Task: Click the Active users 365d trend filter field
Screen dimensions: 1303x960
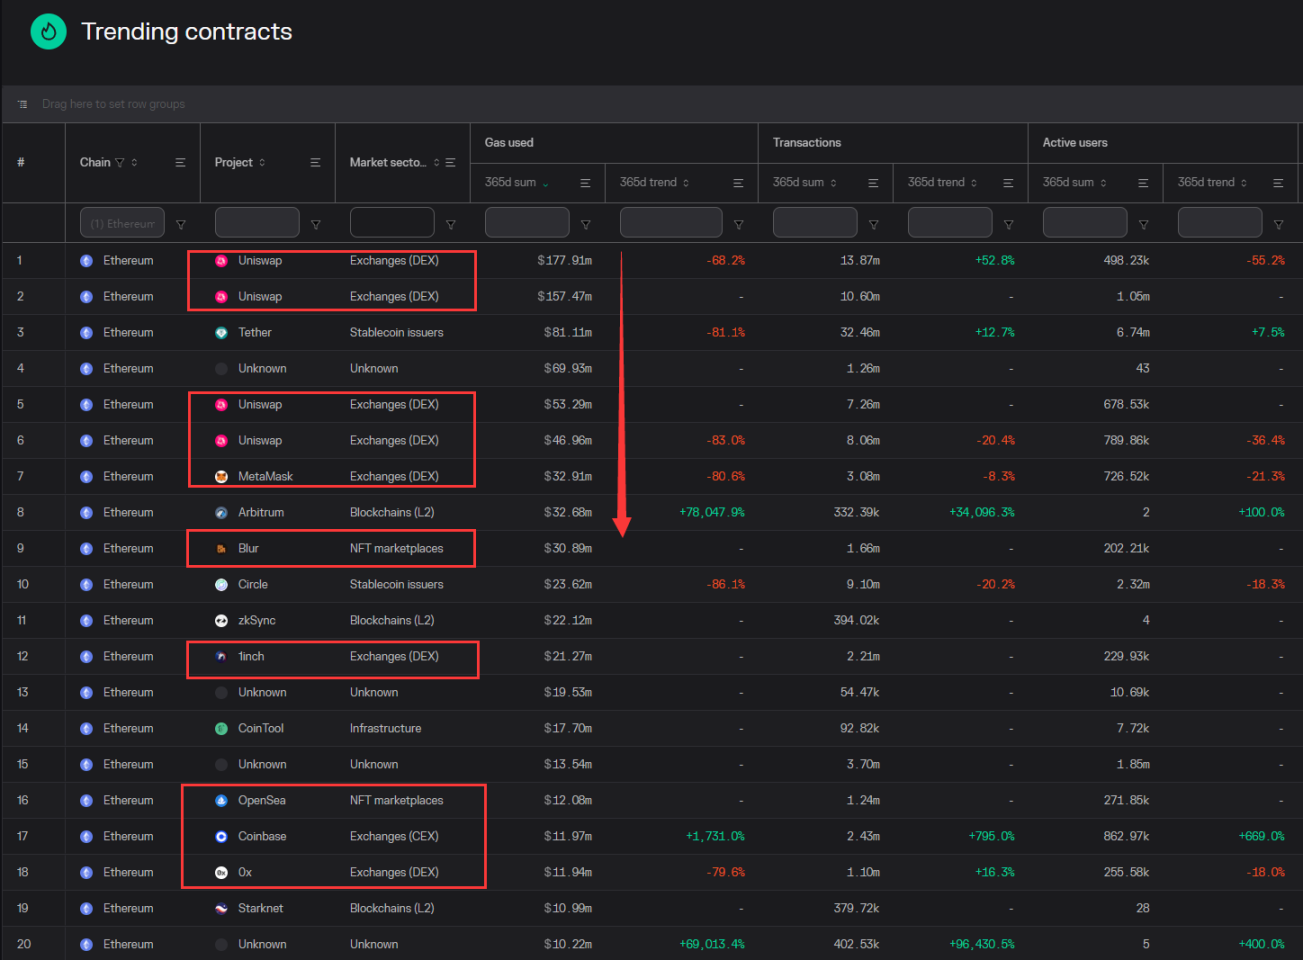Action: click(x=1220, y=223)
